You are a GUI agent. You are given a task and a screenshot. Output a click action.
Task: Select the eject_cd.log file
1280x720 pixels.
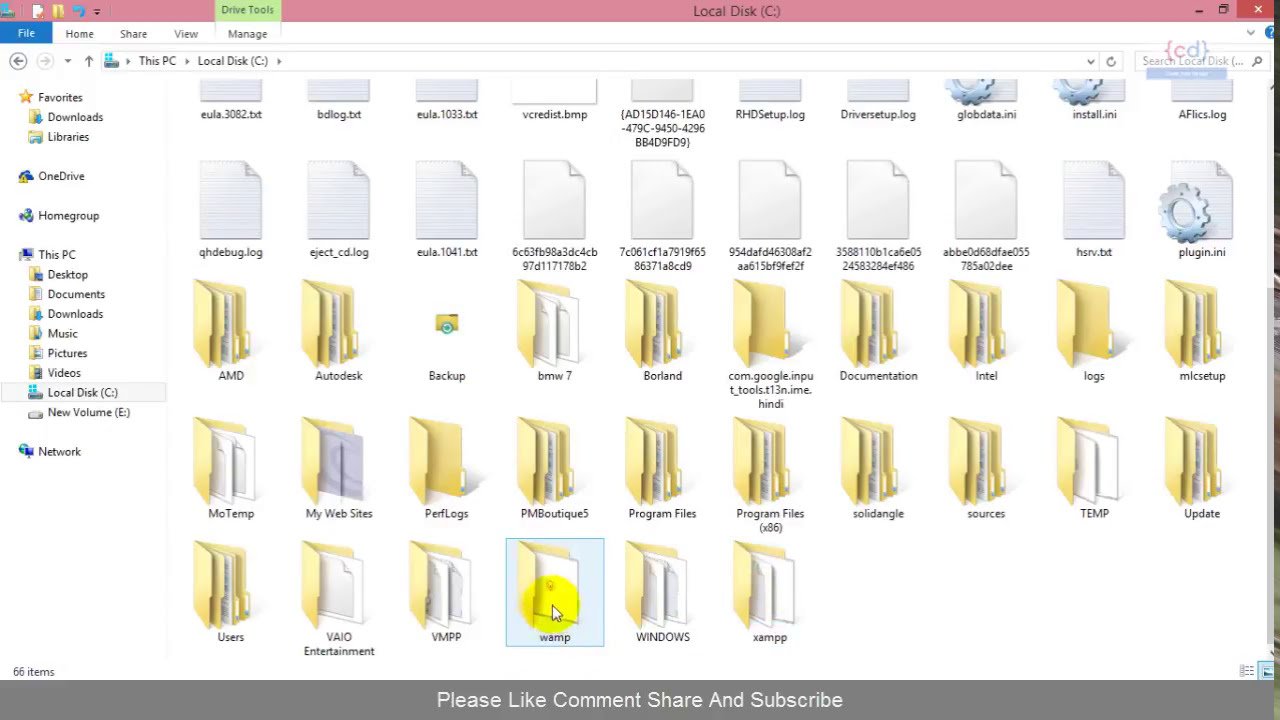point(338,209)
